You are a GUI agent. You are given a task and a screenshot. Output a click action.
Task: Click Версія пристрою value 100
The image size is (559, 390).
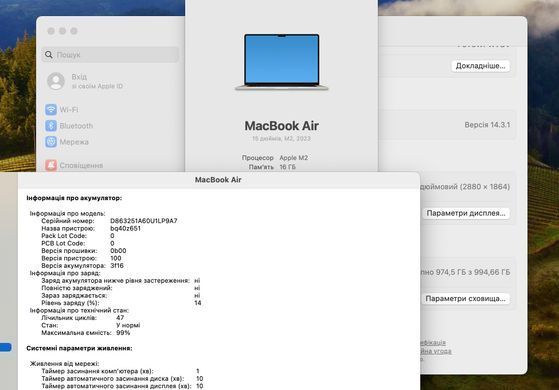[116, 258]
